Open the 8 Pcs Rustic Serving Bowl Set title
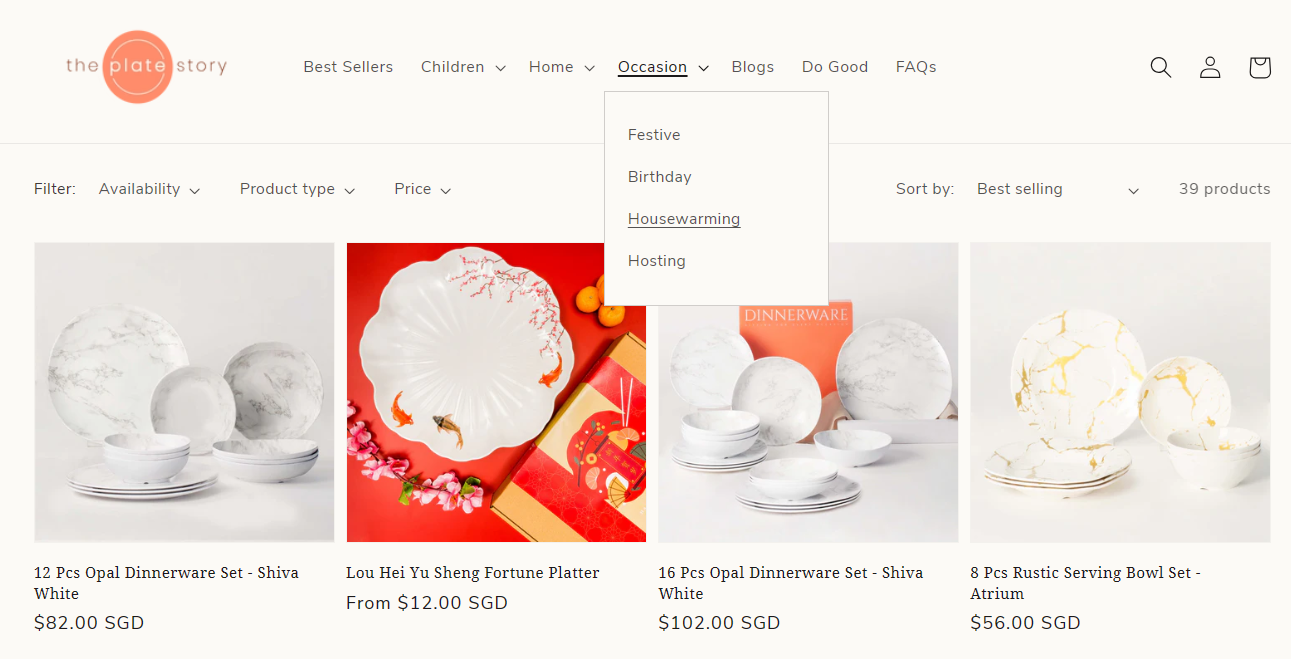This screenshot has width=1291, height=659. (x=1085, y=583)
